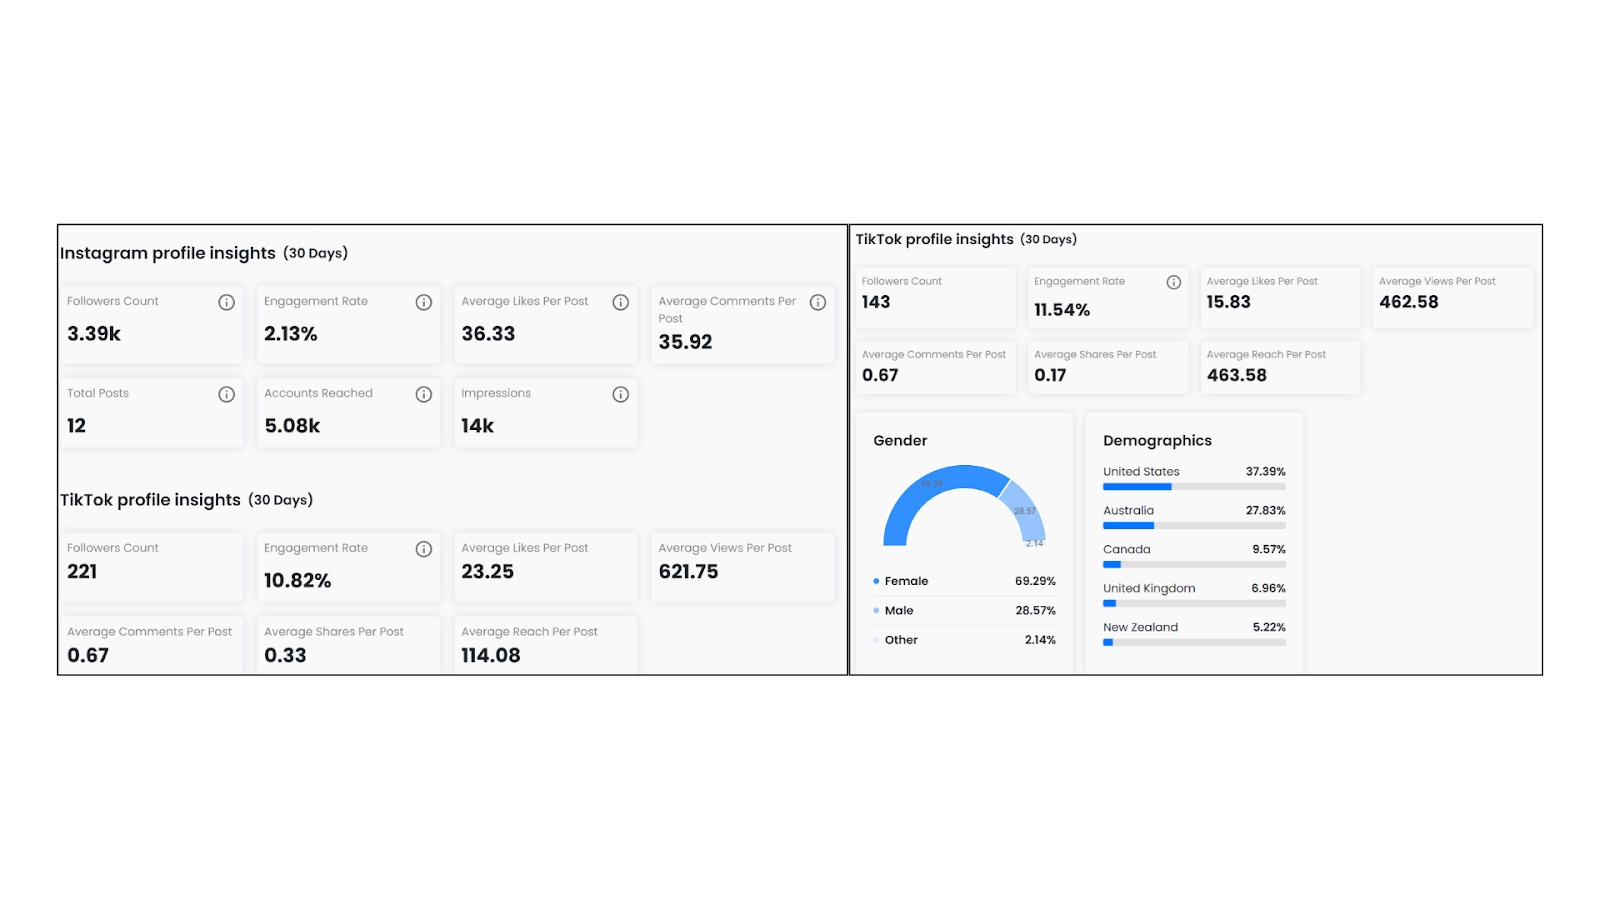
Task: Click the Other entry in the Gender legend
Action: click(901, 640)
